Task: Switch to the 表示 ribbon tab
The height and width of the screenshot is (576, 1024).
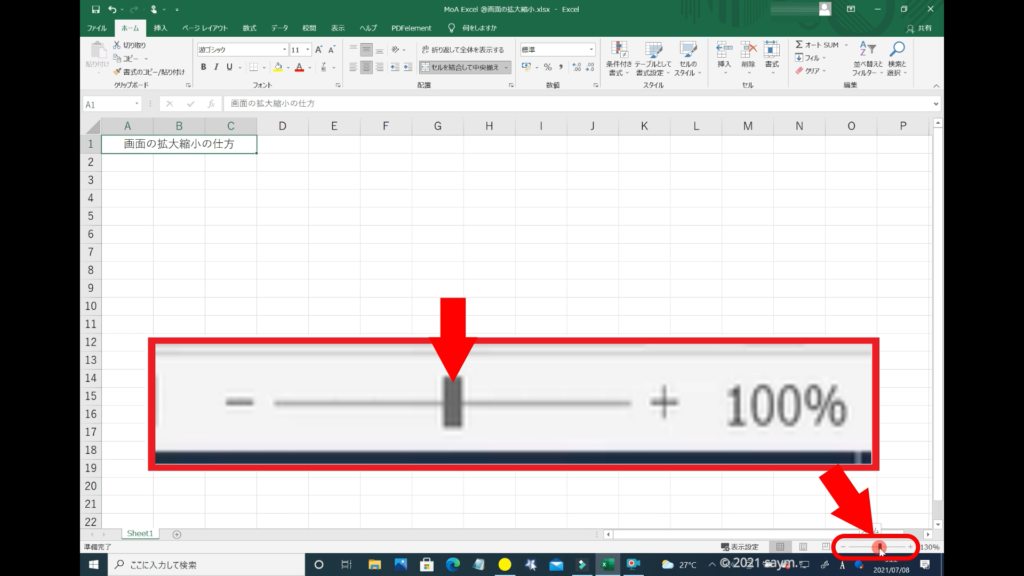Action: 338,28
